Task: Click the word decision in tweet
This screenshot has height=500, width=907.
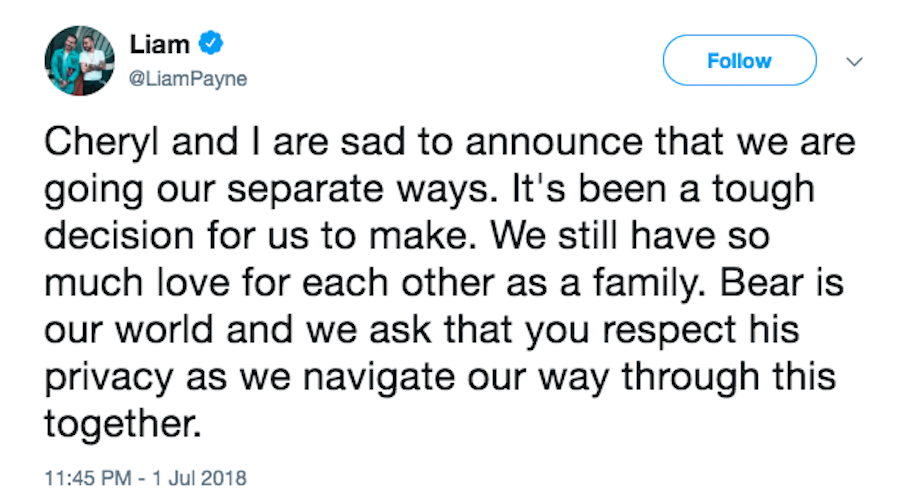Action: point(119,236)
